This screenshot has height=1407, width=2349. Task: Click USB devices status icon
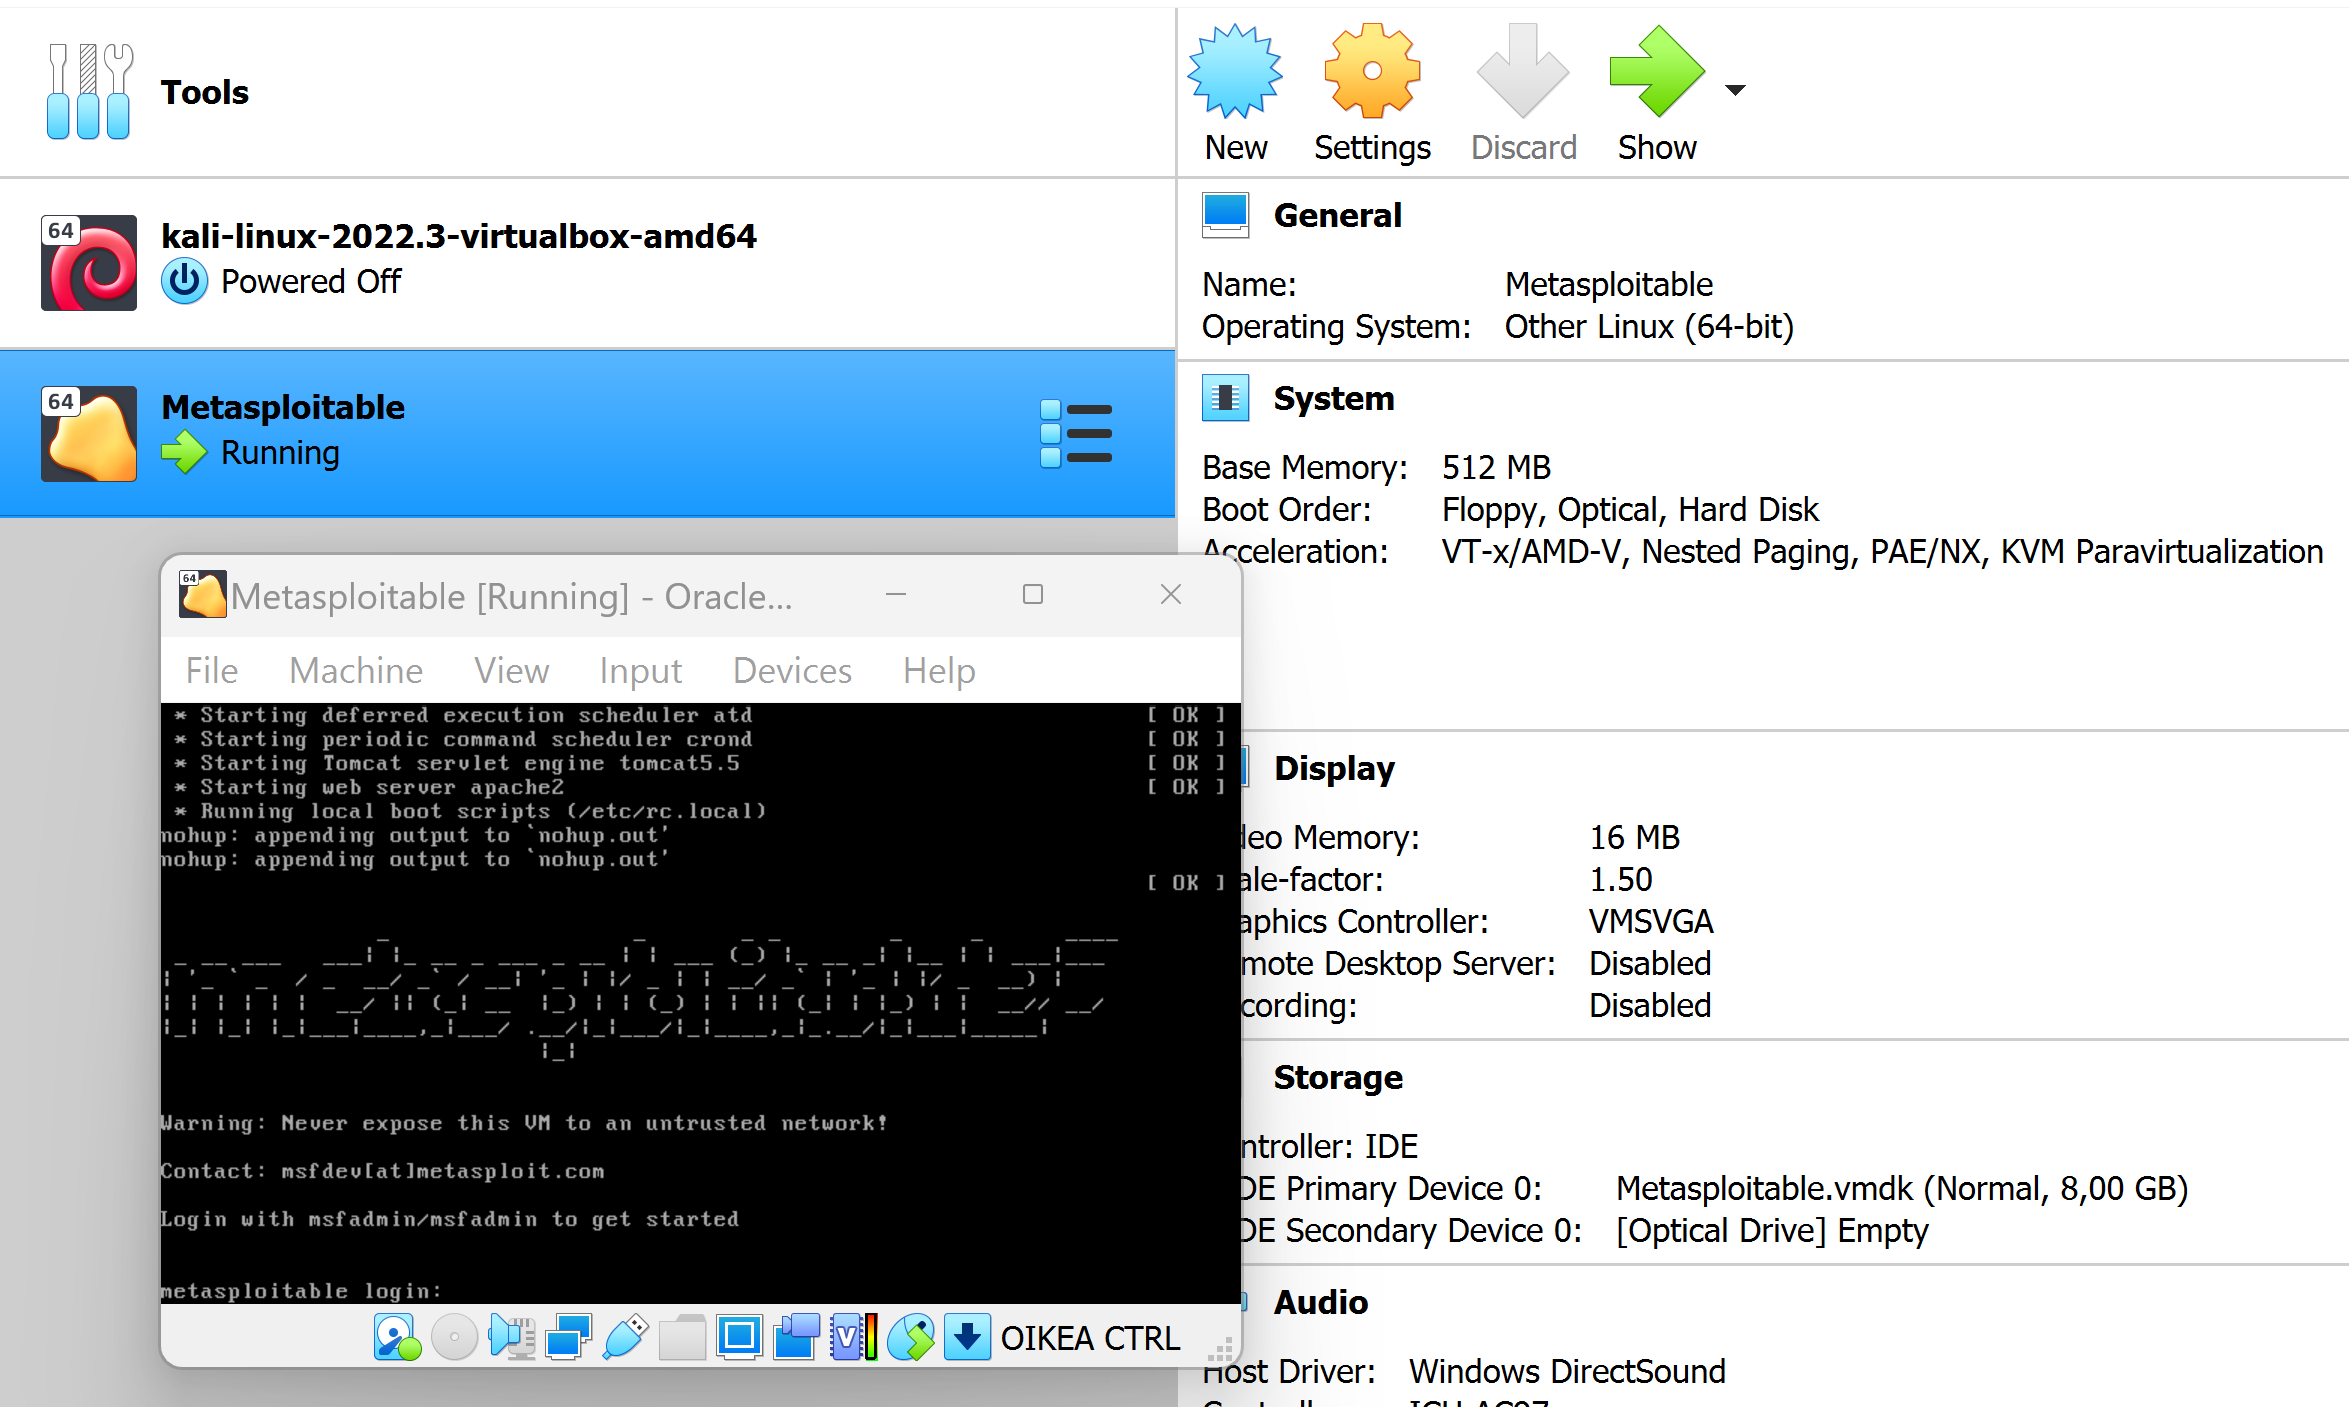(x=625, y=1338)
